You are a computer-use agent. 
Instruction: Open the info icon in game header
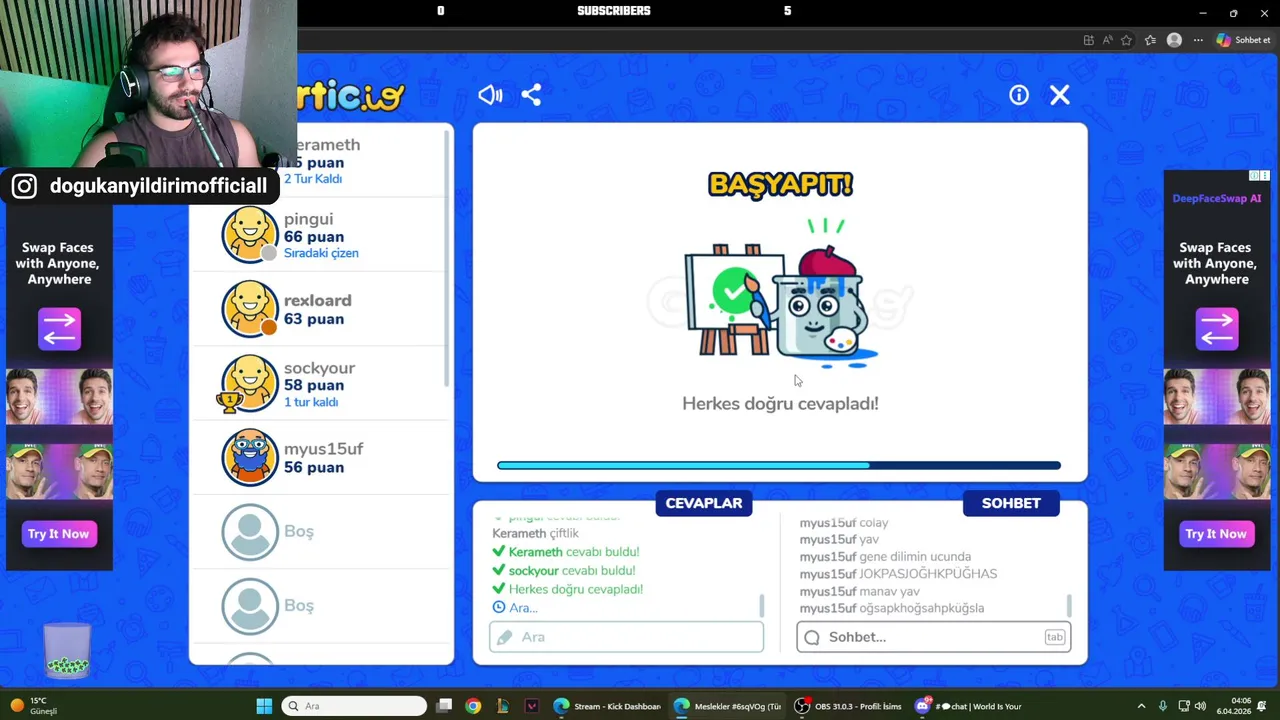click(x=1019, y=95)
